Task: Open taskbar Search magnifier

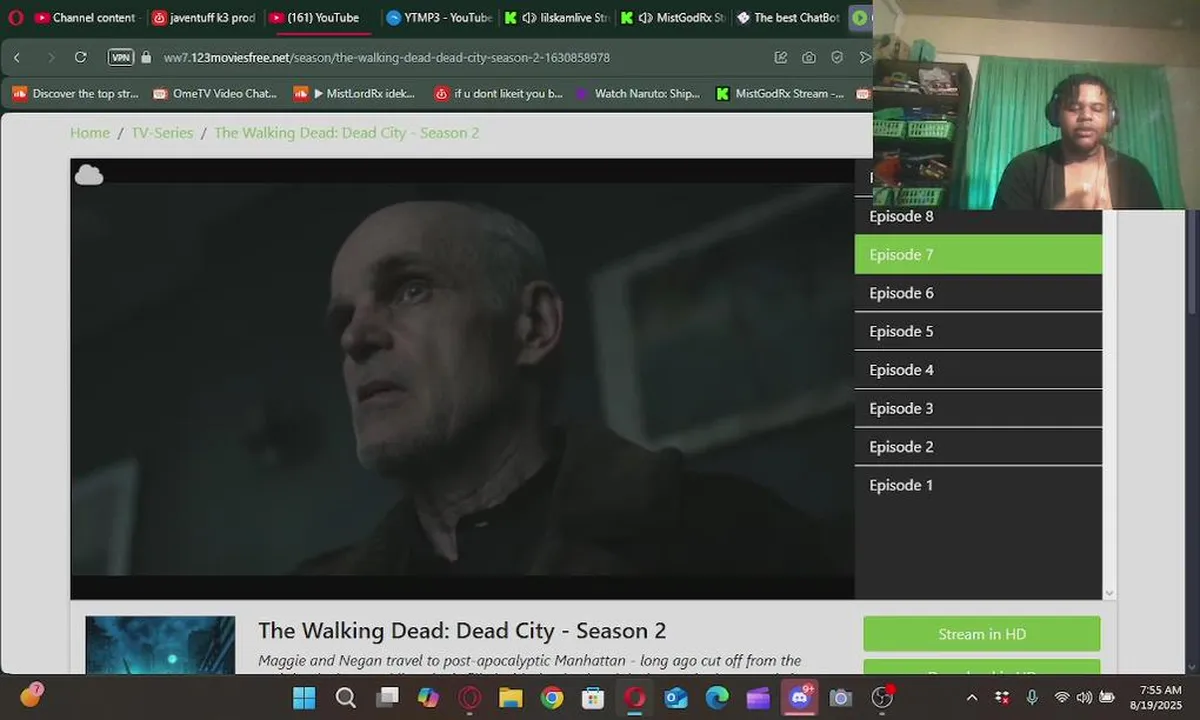Action: point(346,697)
